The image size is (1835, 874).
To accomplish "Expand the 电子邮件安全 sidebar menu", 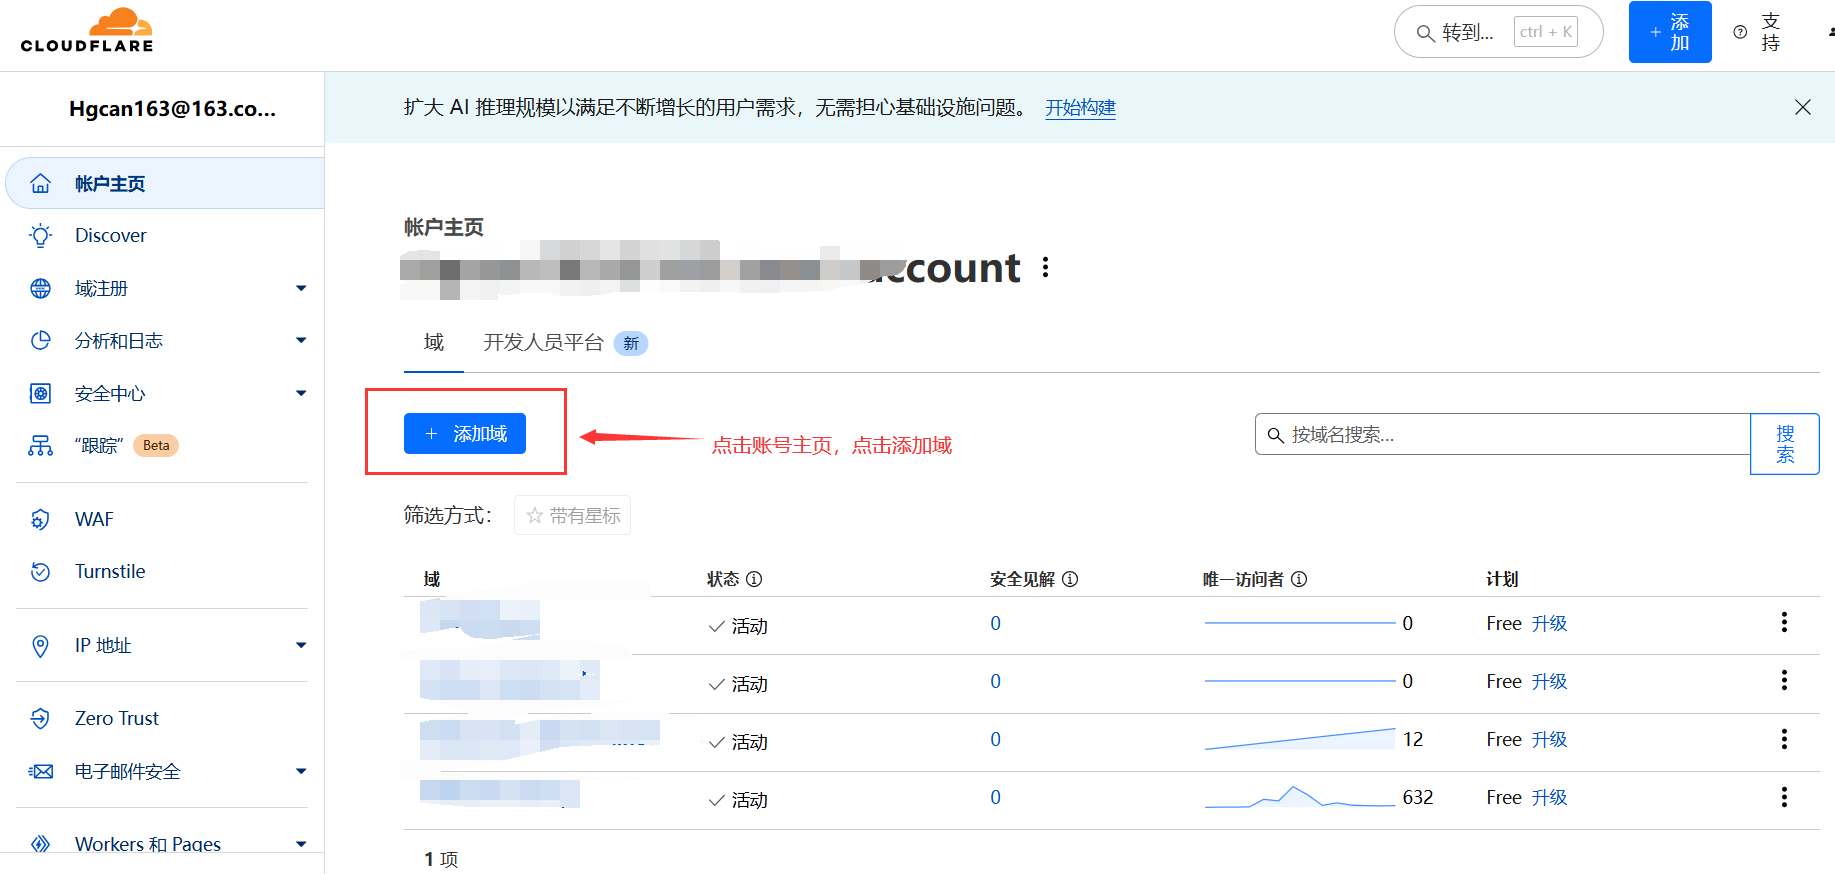I will [x=301, y=772].
